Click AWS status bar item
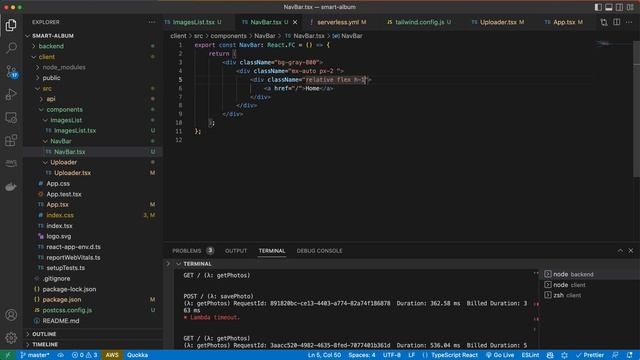This screenshot has width=640, height=360. click(112, 355)
